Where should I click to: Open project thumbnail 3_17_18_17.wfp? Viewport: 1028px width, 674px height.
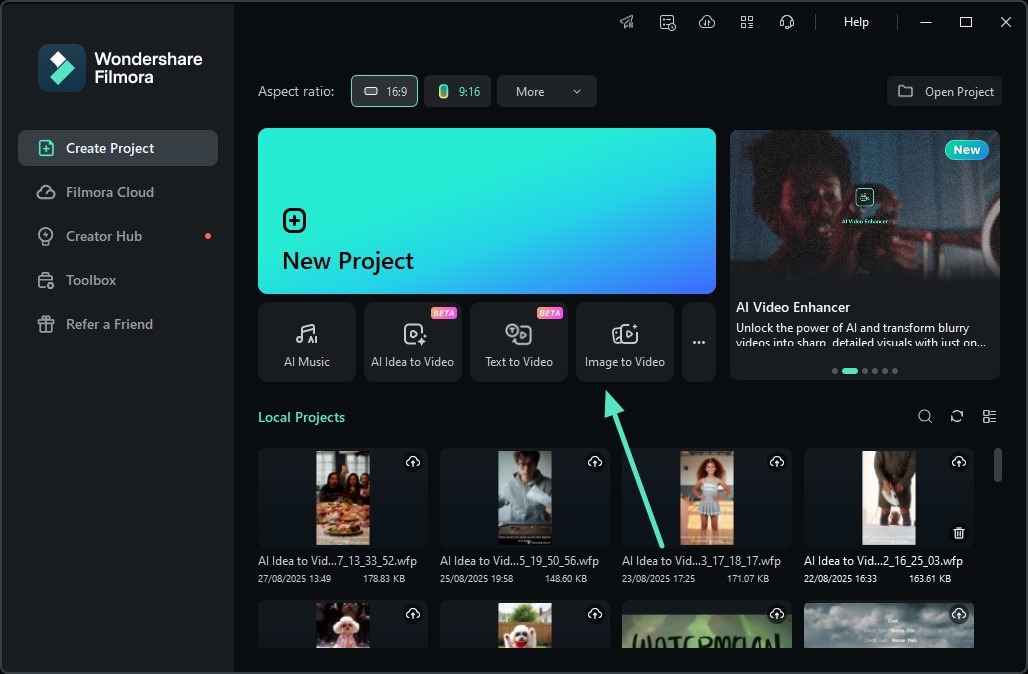click(707, 498)
